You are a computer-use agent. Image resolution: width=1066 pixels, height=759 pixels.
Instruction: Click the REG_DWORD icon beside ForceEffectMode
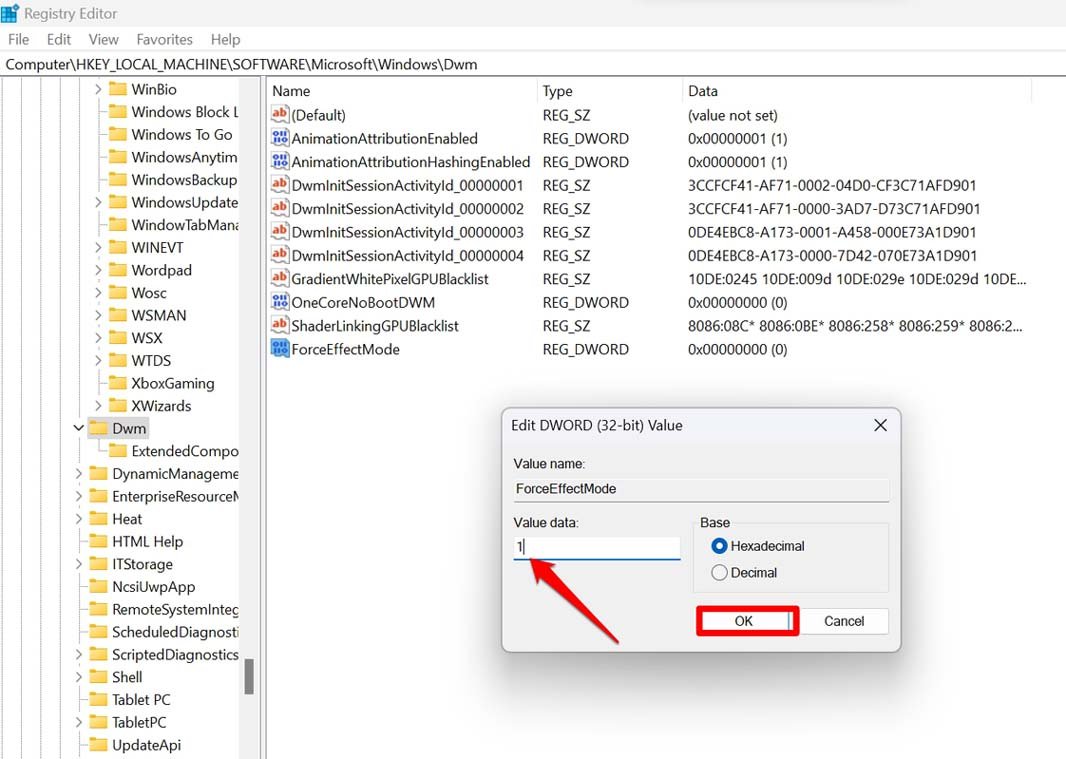coord(280,349)
